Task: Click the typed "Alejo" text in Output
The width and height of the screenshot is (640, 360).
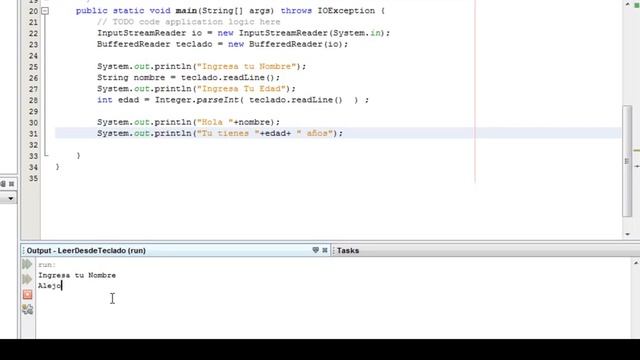Action: [x=49, y=286]
